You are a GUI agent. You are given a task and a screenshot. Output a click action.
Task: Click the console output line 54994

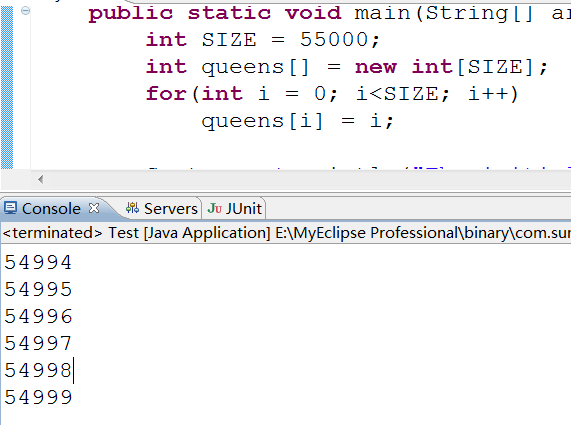(x=38, y=263)
